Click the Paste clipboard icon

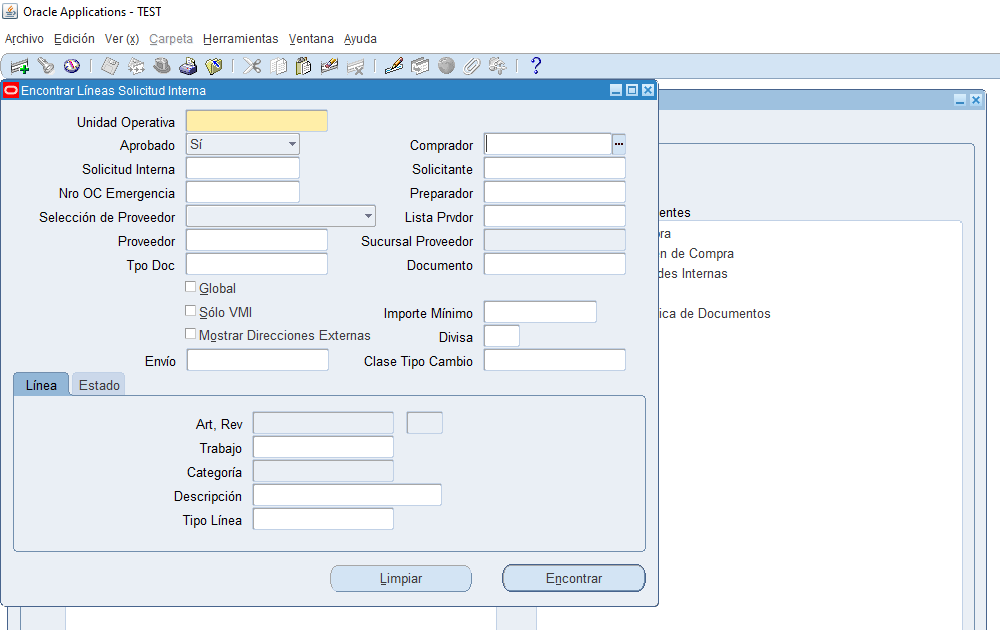coord(304,66)
